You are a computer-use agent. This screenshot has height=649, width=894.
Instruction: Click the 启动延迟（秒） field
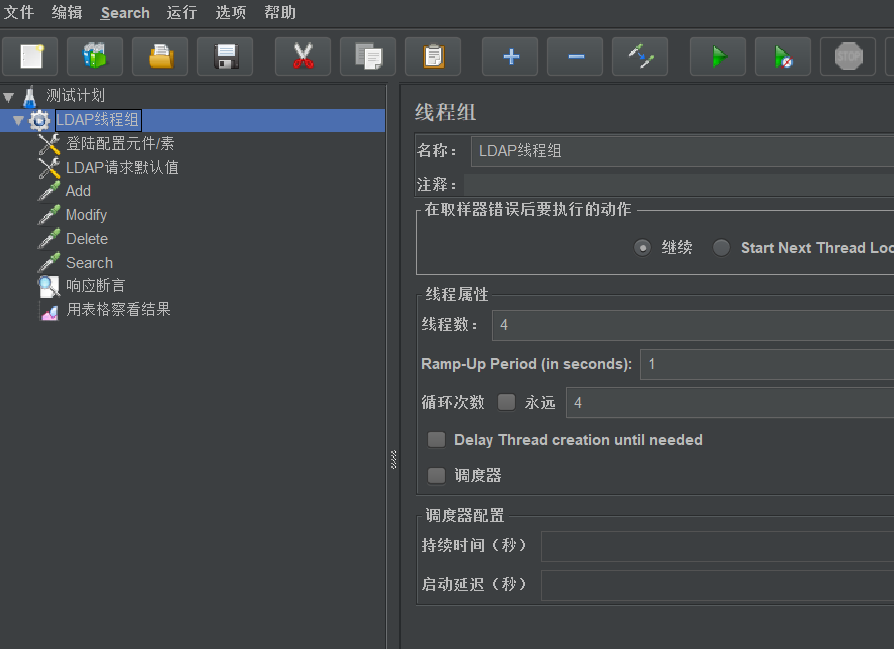(717, 585)
